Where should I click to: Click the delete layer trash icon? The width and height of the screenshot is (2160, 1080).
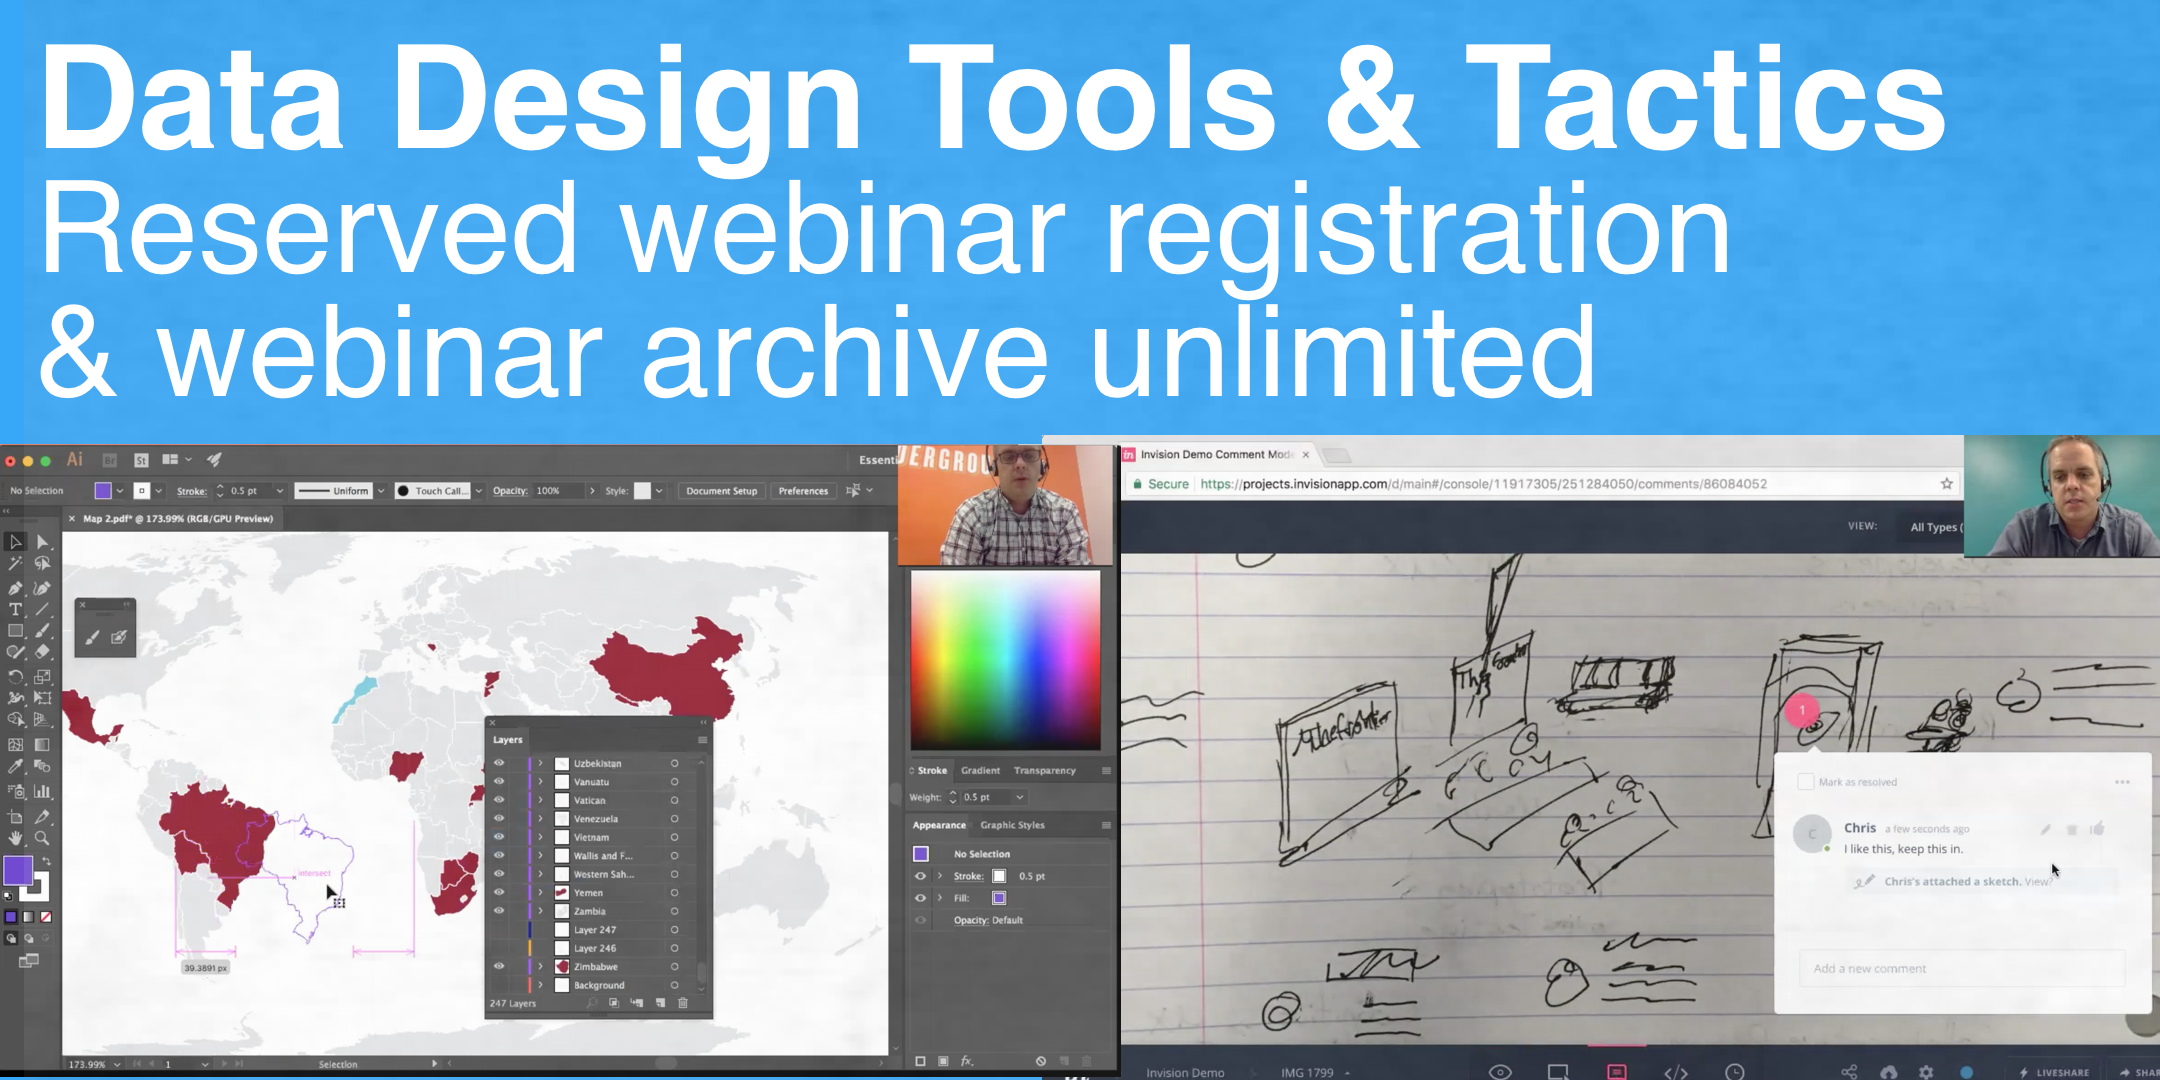click(683, 1003)
